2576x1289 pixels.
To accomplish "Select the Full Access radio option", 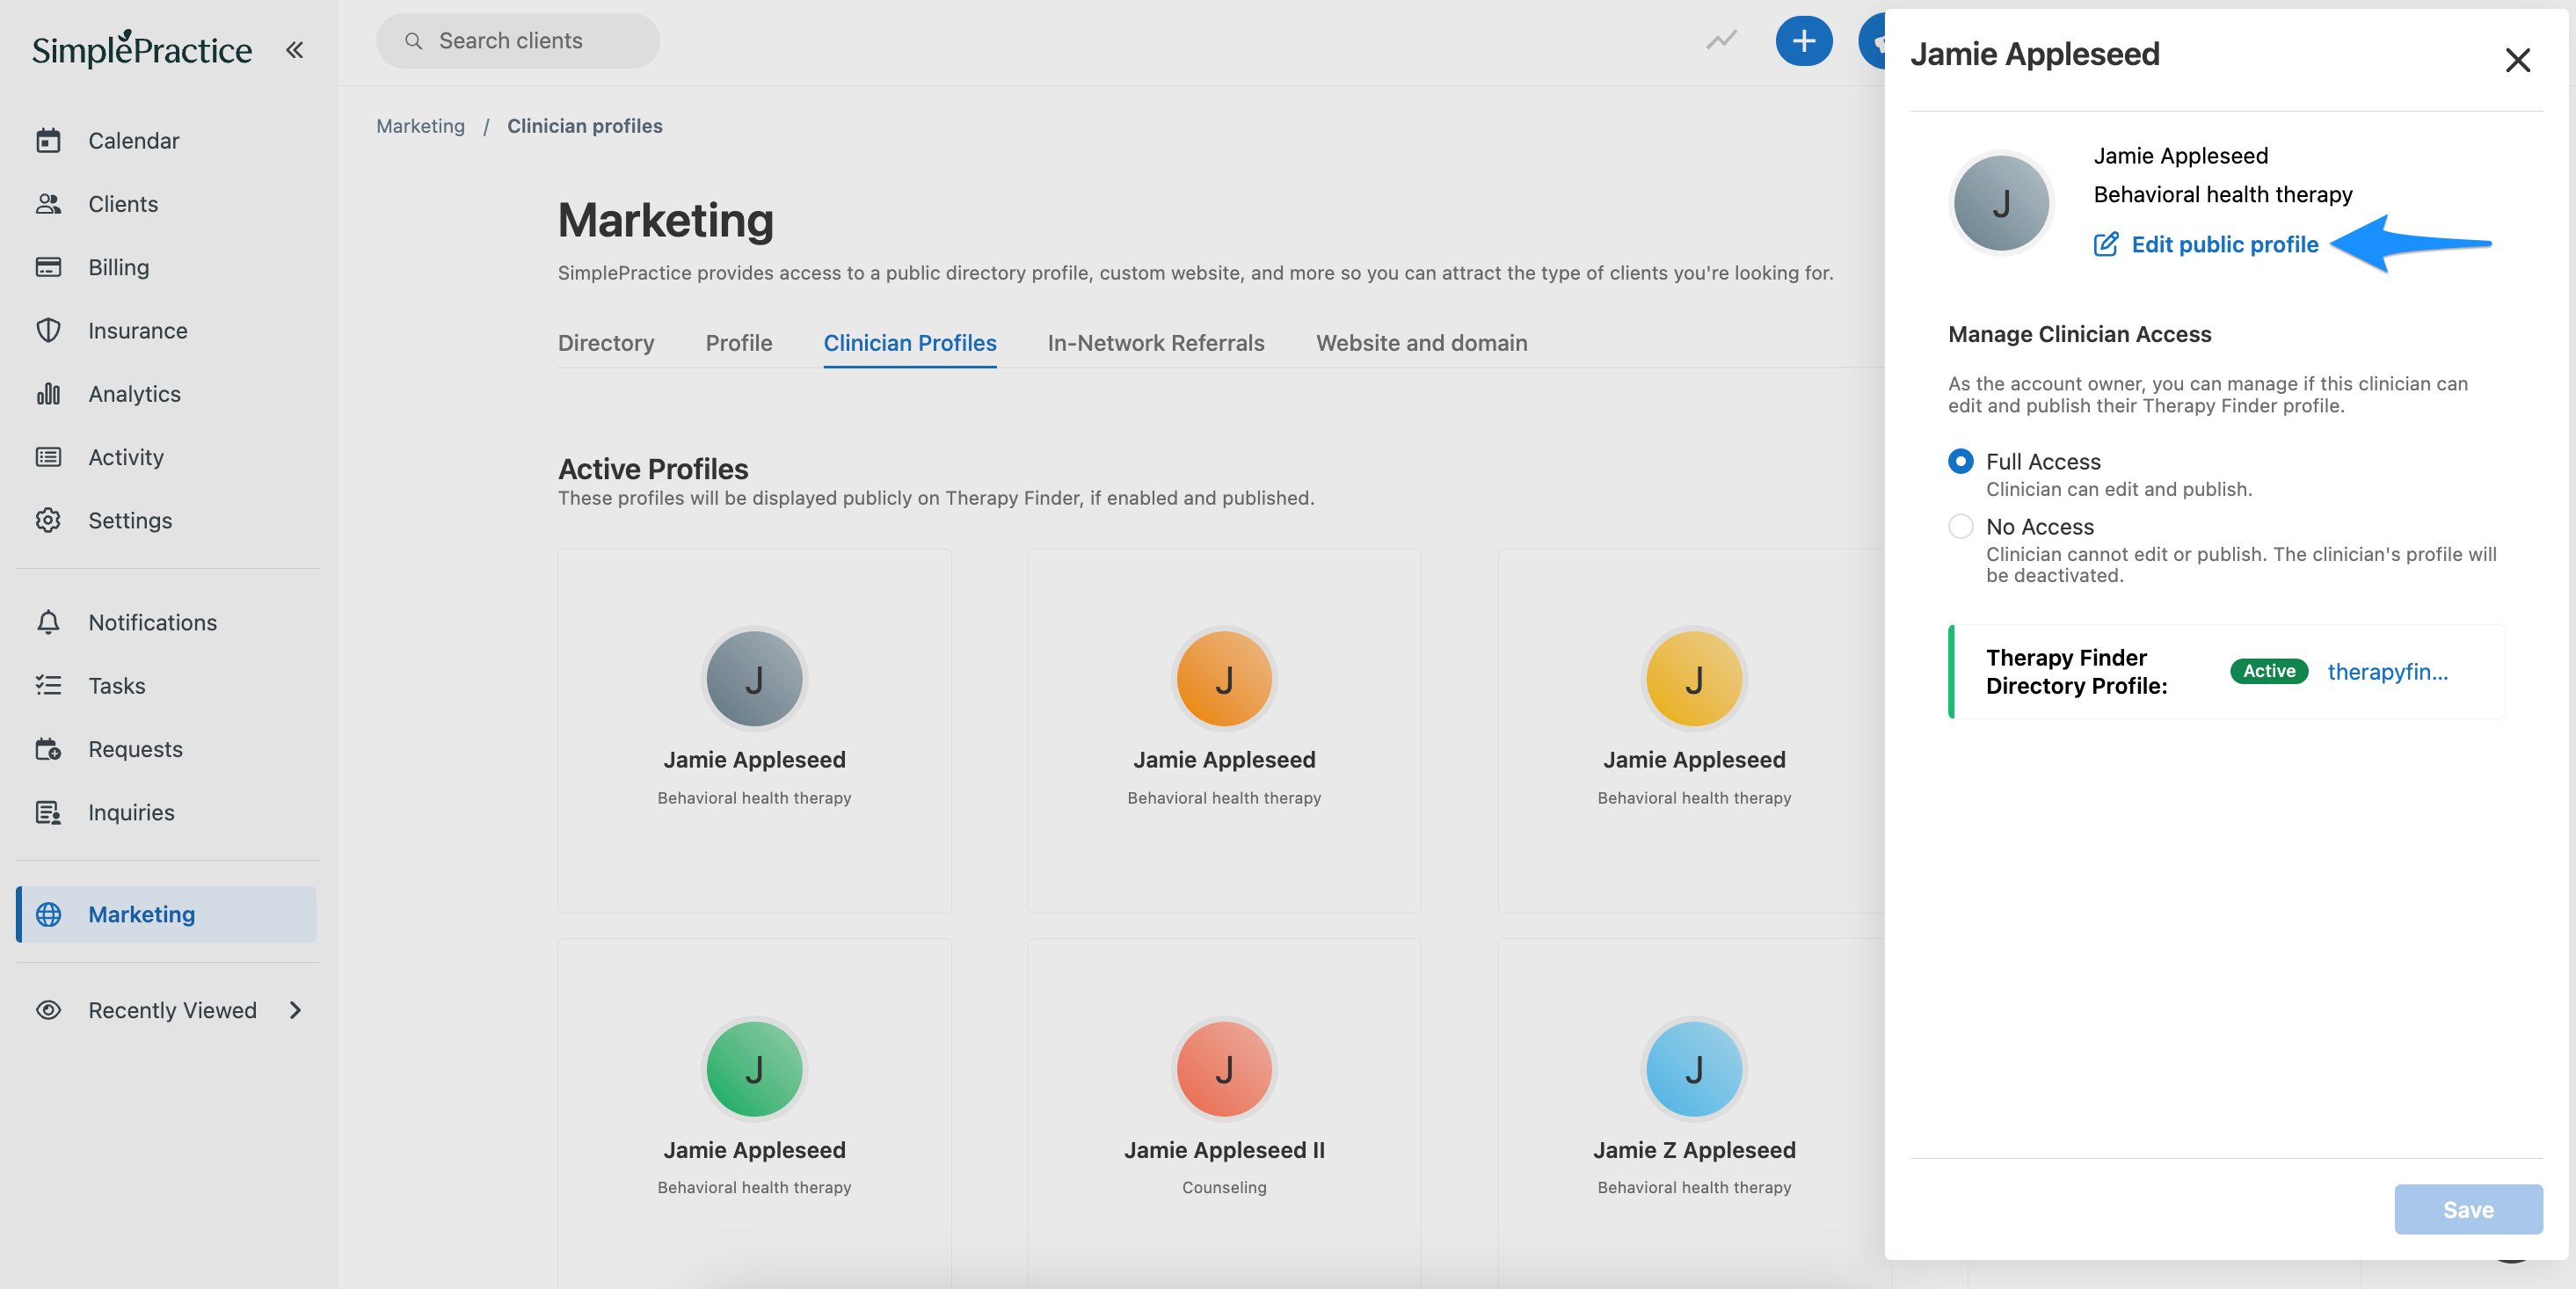I will (x=1961, y=461).
